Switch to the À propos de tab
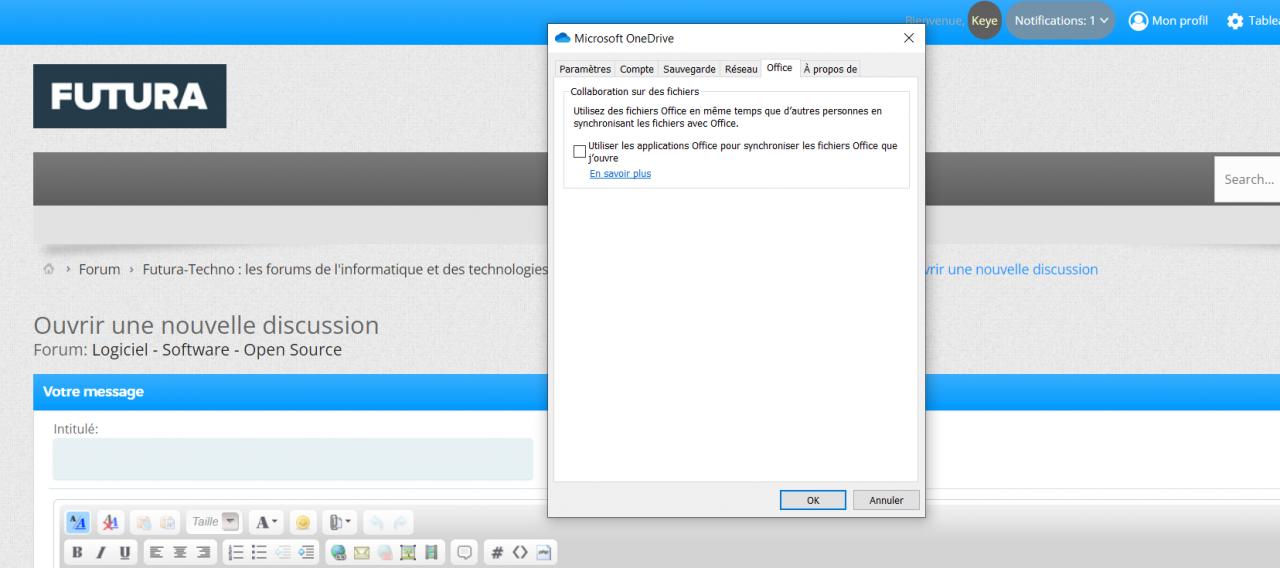 pos(830,69)
